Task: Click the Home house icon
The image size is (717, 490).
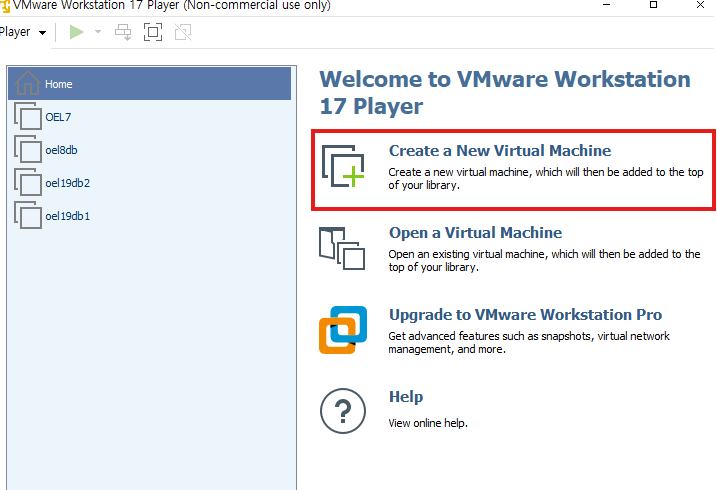Action: pos(27,83)
